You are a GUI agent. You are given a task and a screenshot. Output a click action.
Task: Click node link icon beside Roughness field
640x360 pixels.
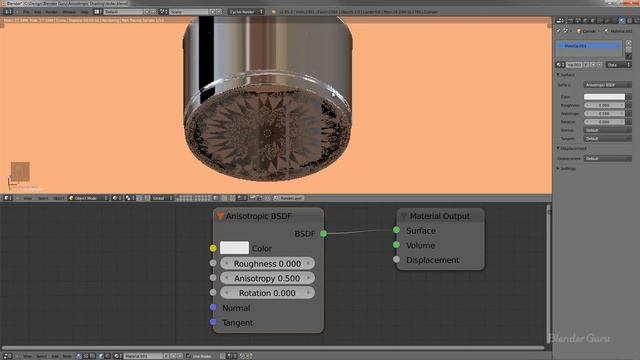629,105
